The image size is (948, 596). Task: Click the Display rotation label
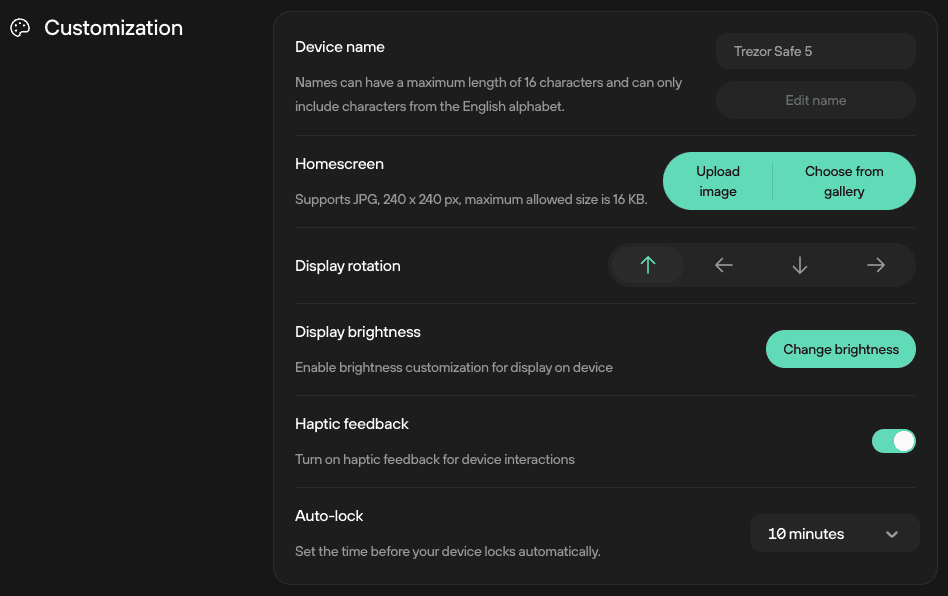click(348, 266)
